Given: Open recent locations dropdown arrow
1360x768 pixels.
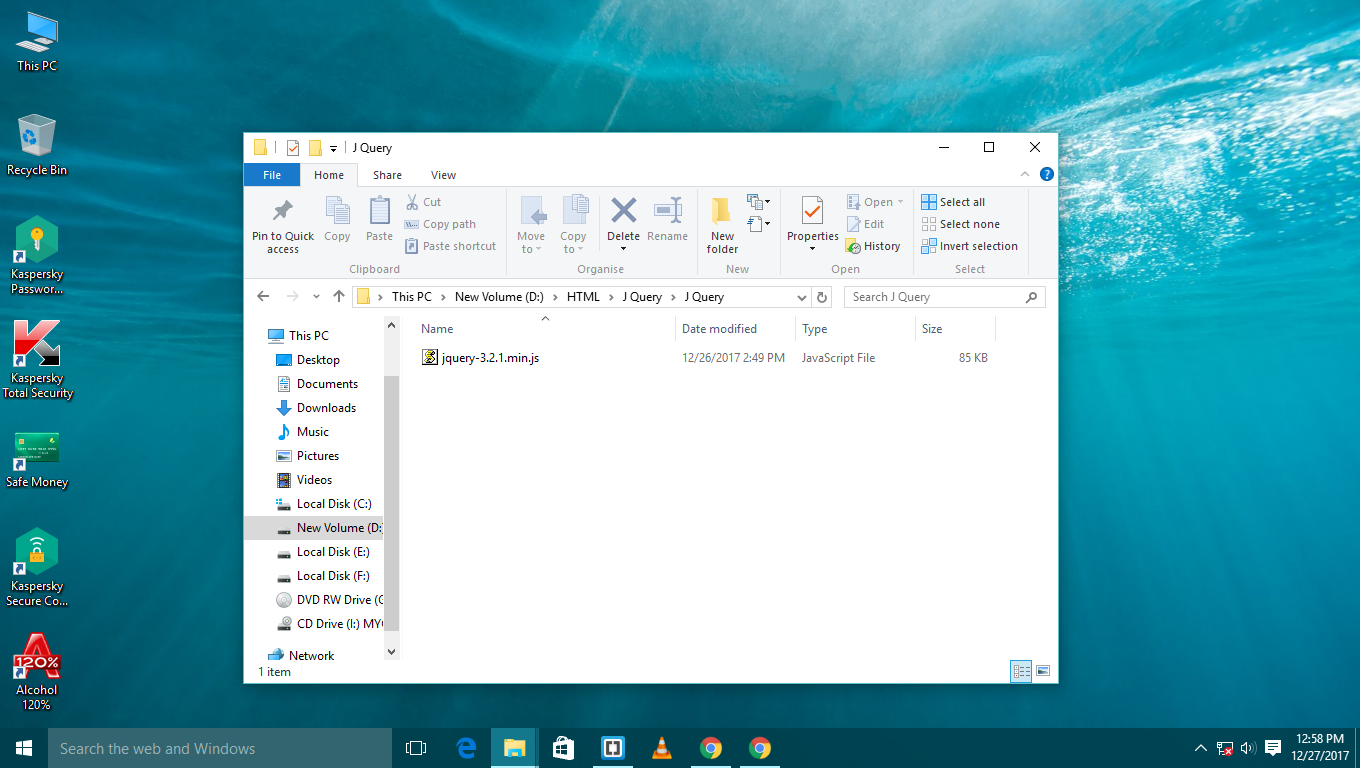Looking at the screenshot, I should tap(316, 297).
